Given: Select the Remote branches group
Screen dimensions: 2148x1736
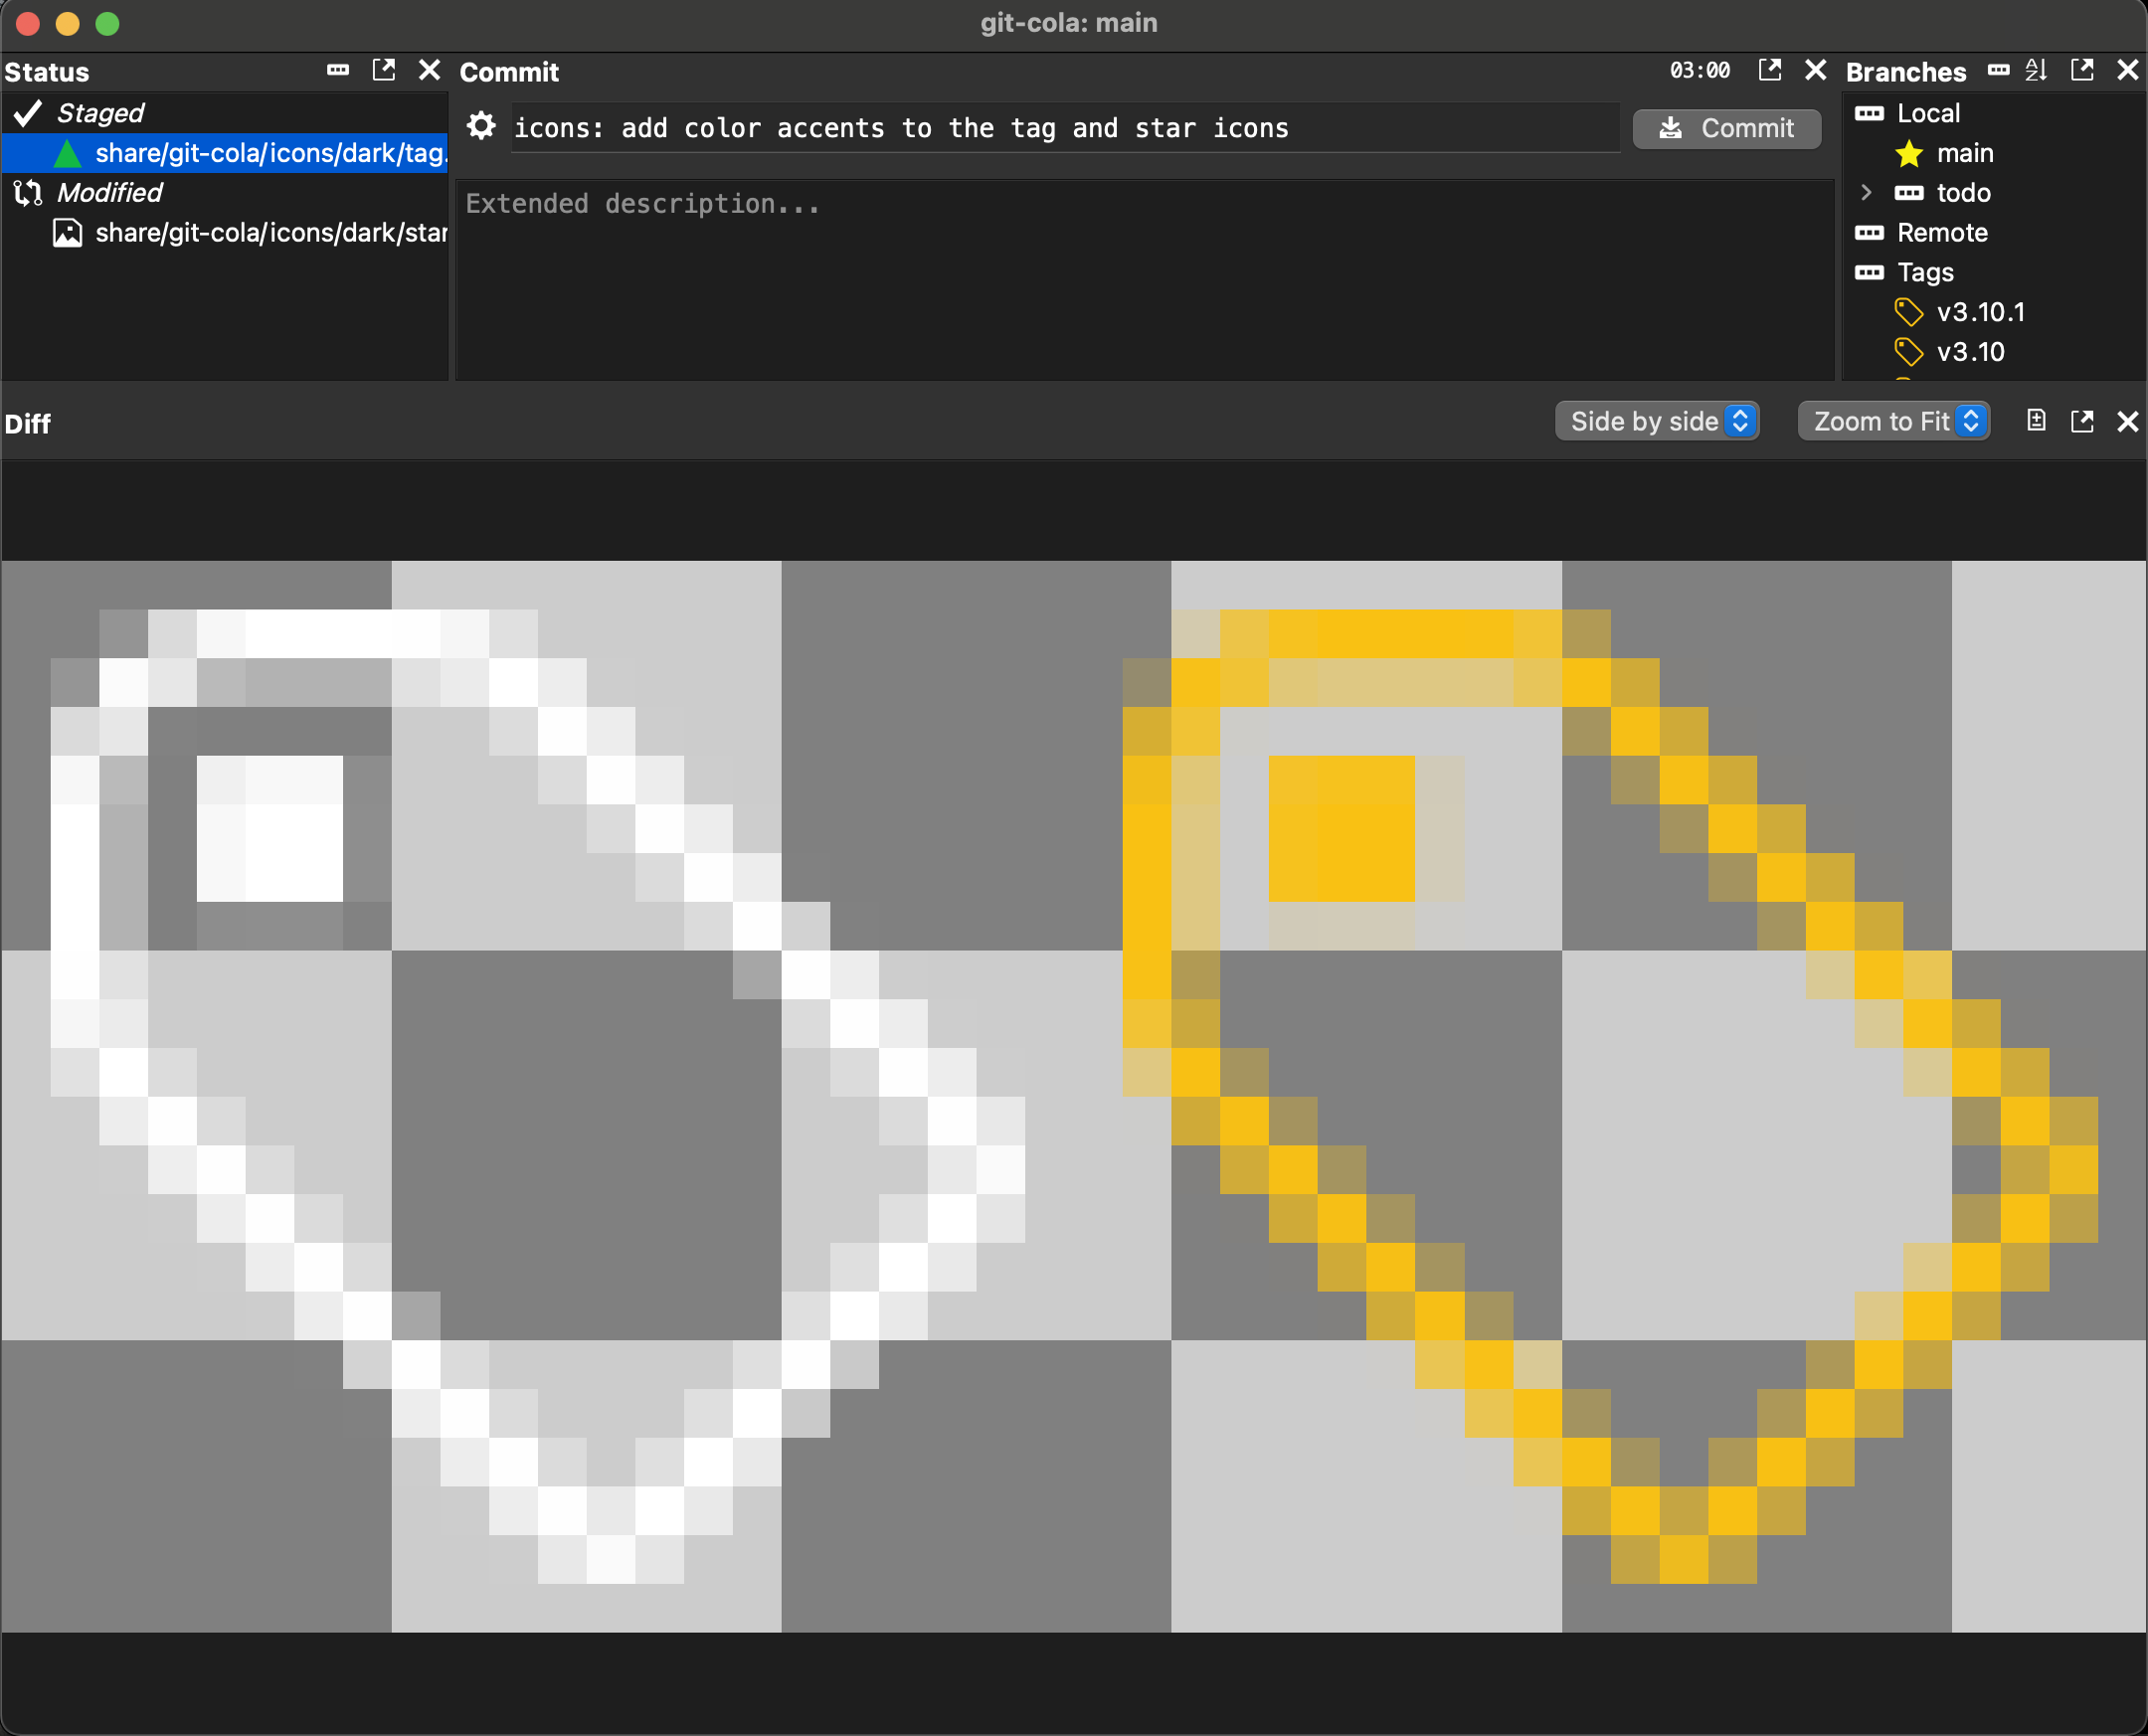Looking at the screenshot, I should [x=1941, y=233].
